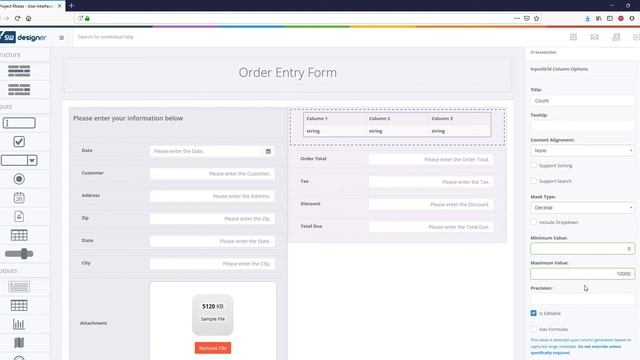Image resolution: width=640 pixels, height=360 pixels.
Task: Uncheck the Is Editable checkbox
Action: click(533, 313)
